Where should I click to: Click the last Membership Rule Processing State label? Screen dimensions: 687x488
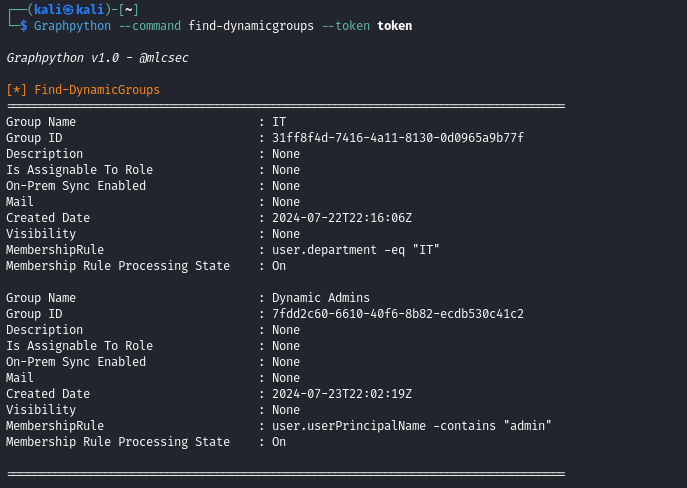(118, 442)
